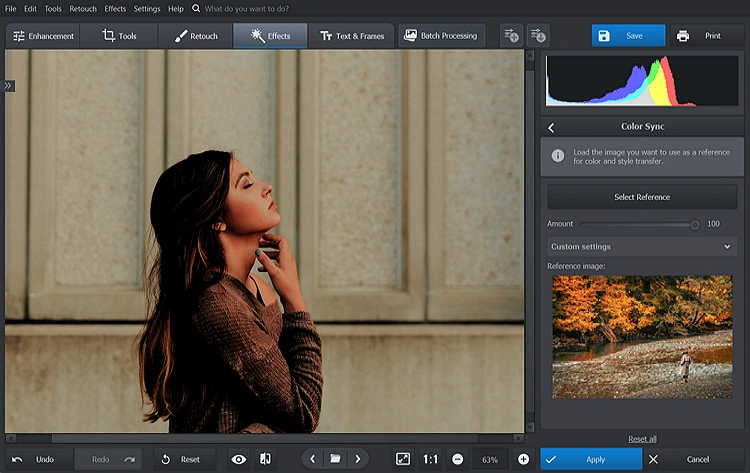Reset the image changes

pyautogui.click(x=185, y=459)
